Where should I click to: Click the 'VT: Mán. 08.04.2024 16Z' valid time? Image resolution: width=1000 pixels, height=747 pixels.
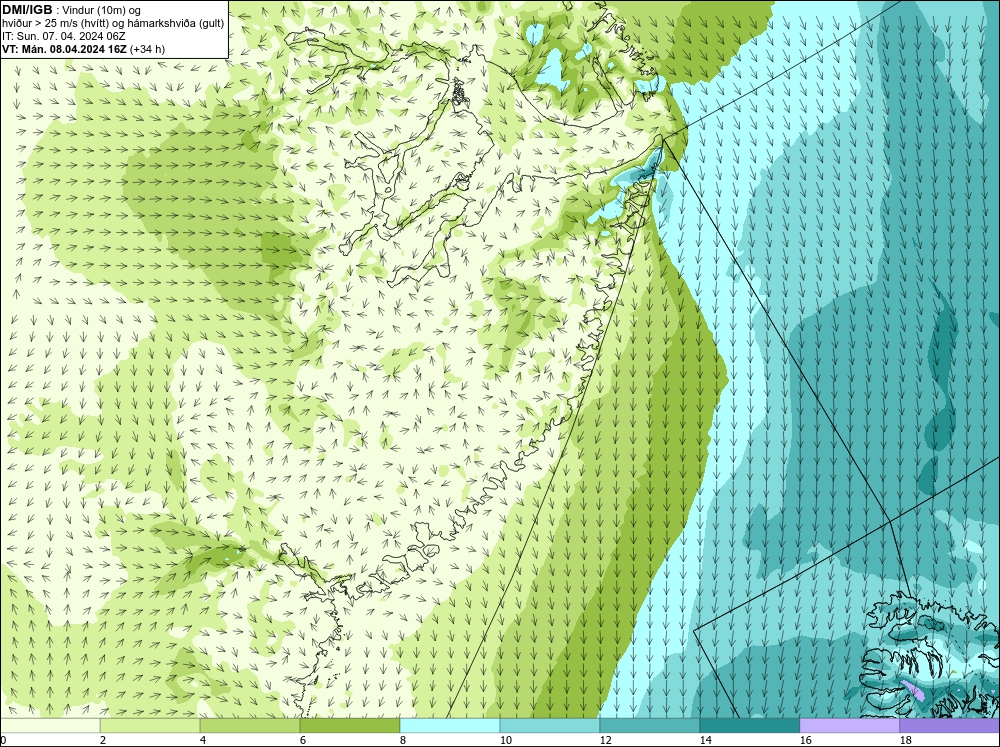click(64, 49)
